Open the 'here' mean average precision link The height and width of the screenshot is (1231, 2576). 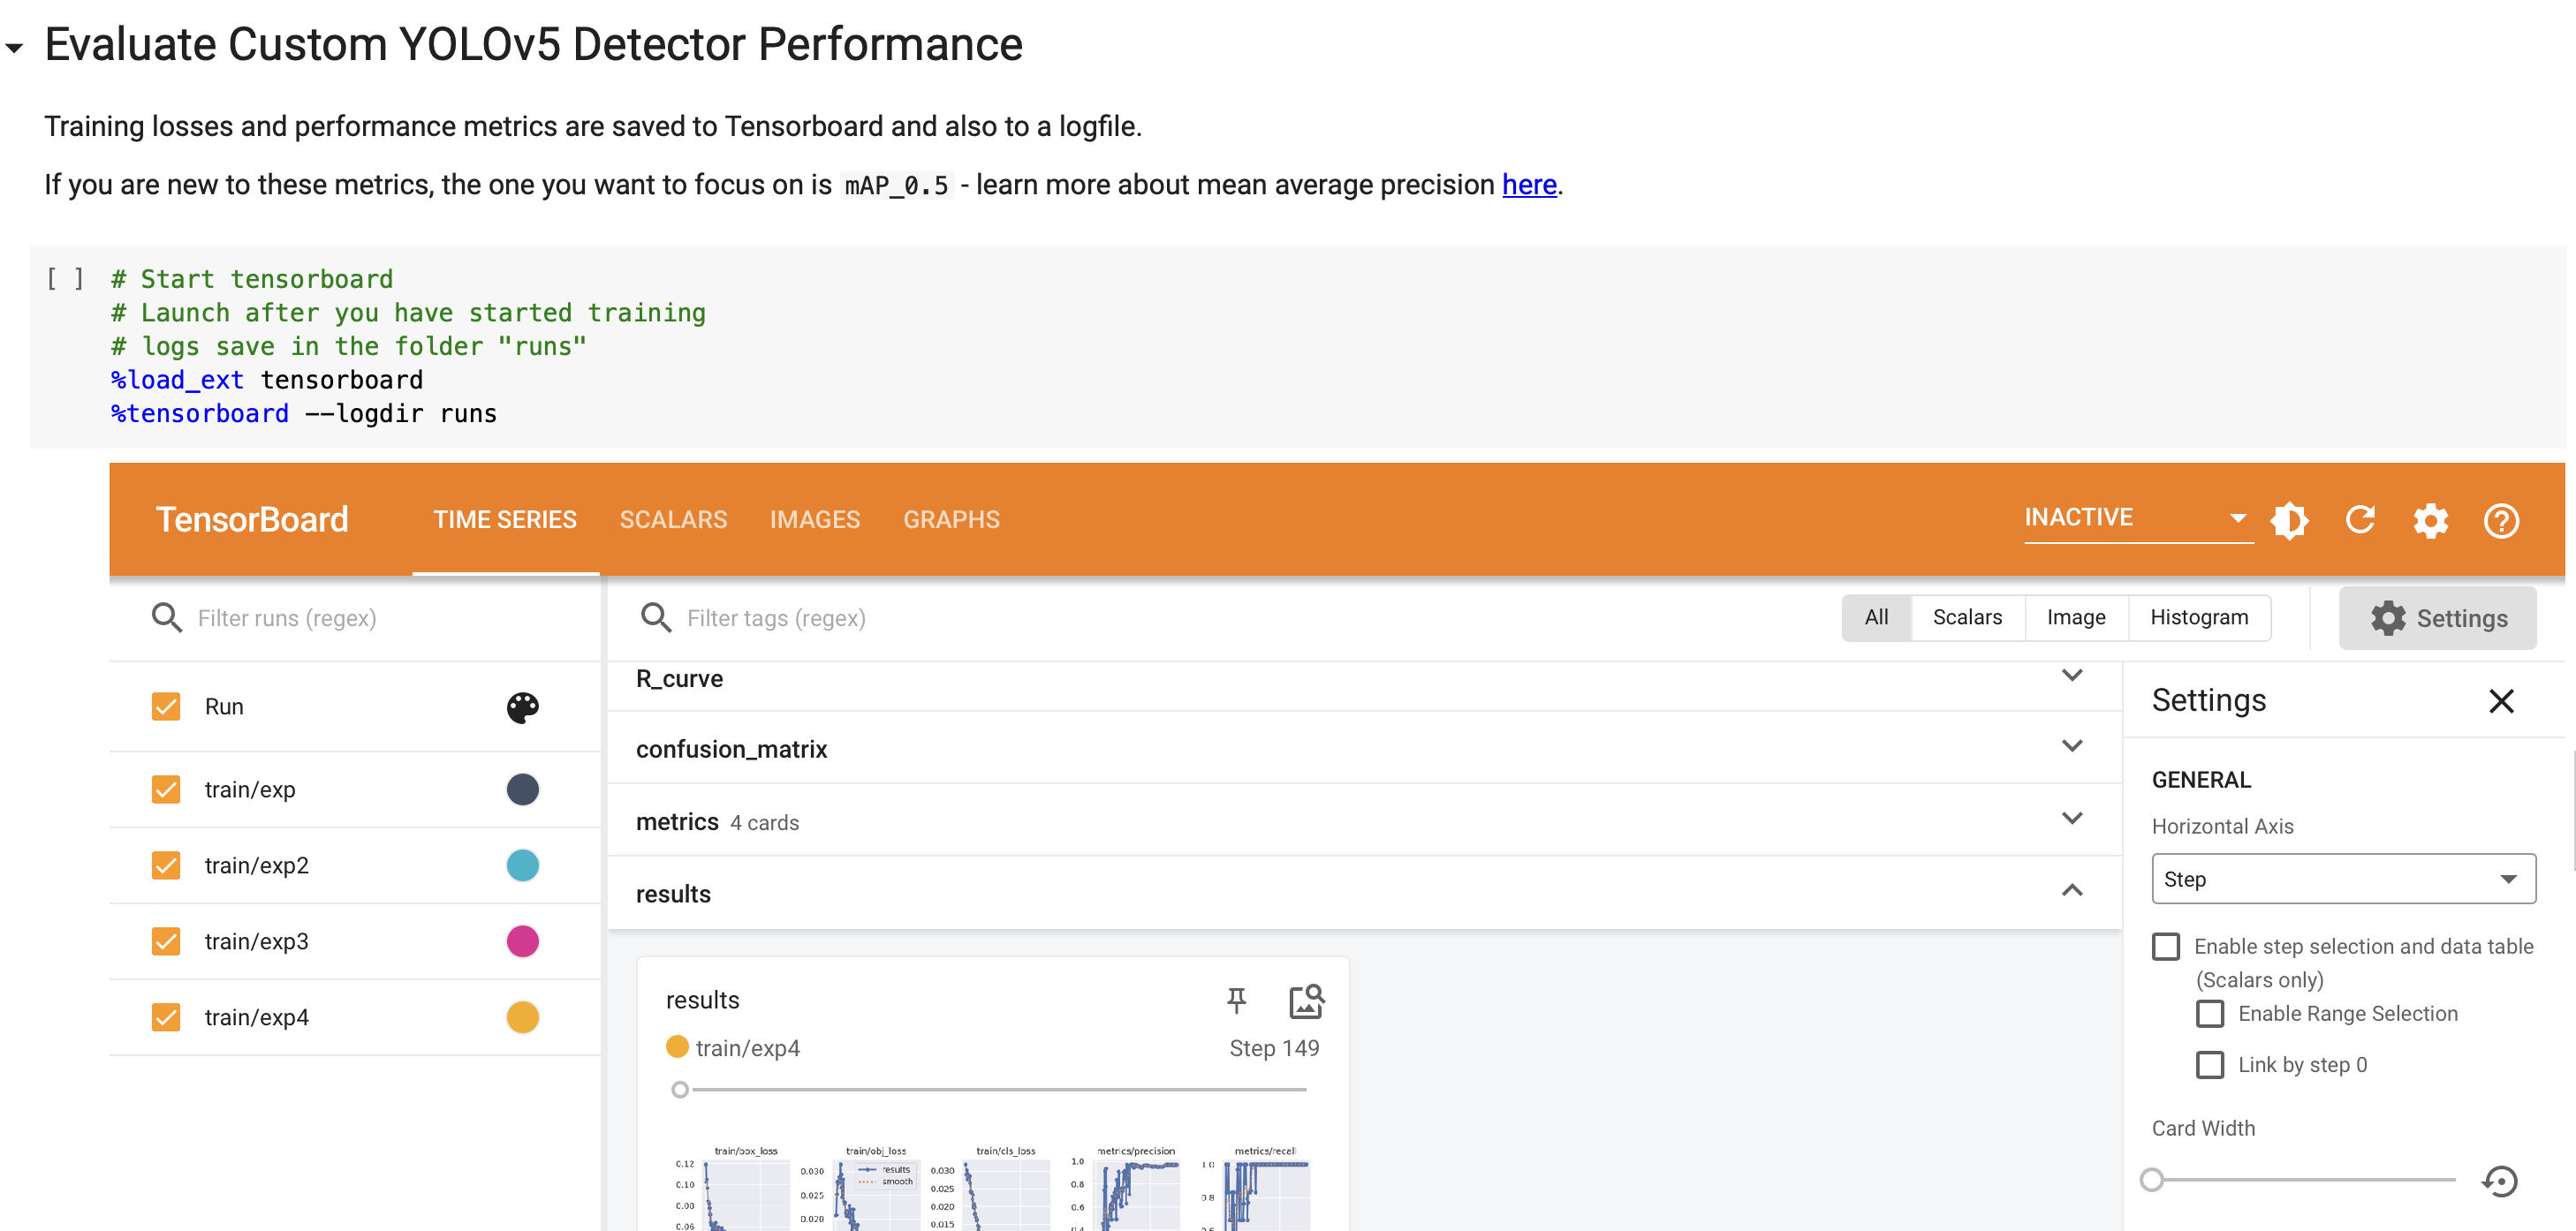pos(1528,185)
